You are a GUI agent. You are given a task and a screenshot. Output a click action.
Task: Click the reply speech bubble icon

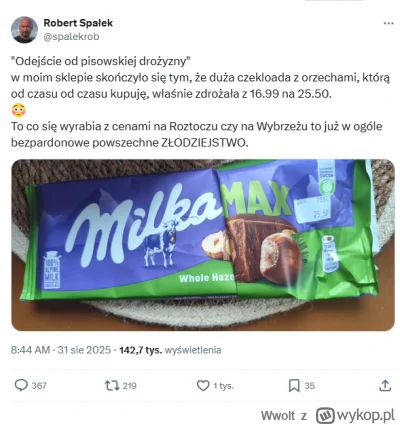(21, 386)
